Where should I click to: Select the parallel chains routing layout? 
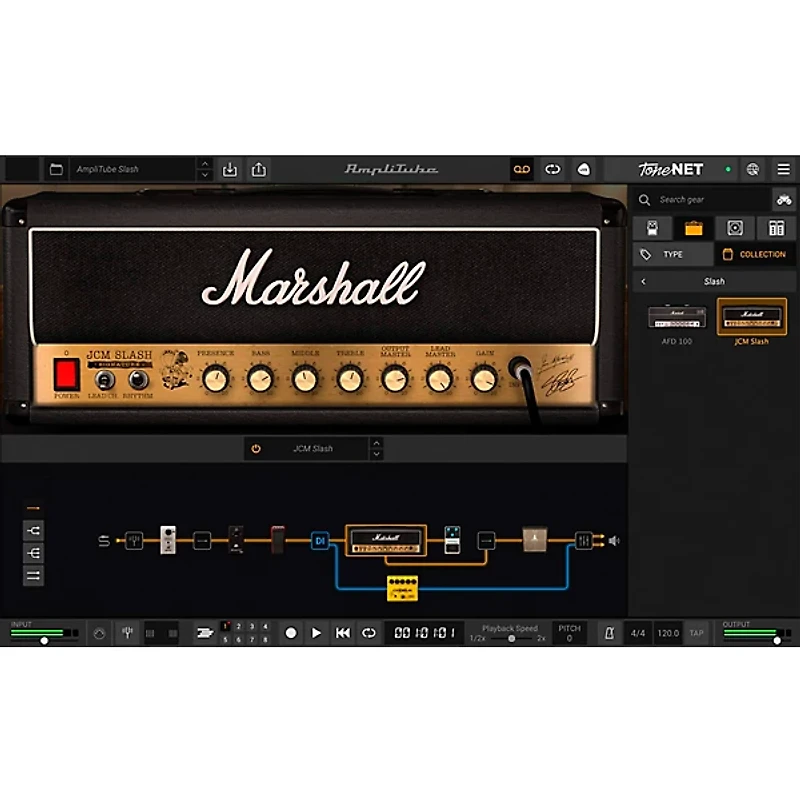[x=34, y=576]
